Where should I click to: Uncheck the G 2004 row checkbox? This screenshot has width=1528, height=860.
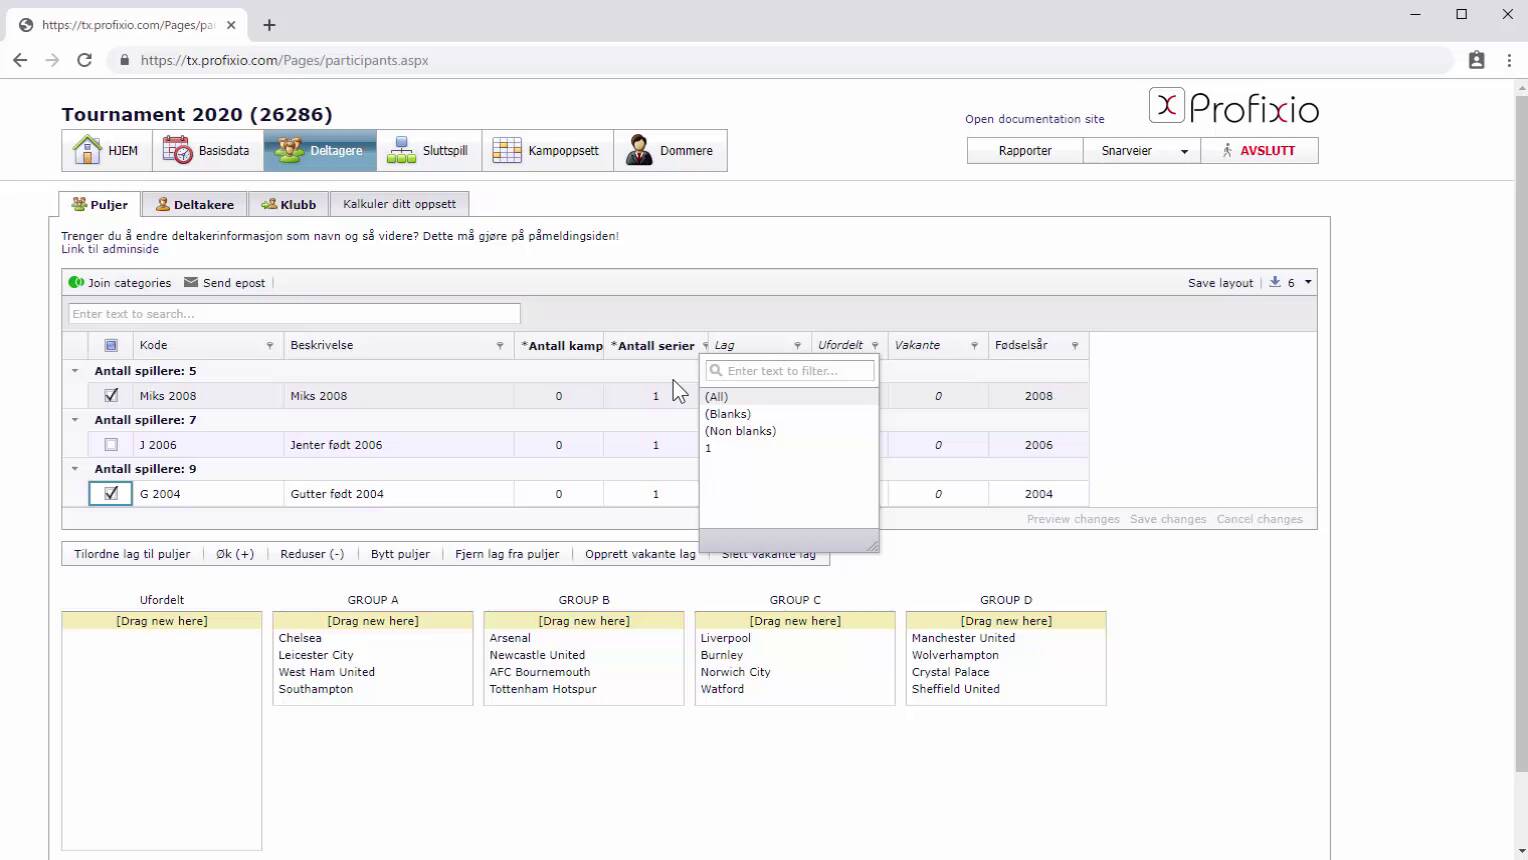111,494
